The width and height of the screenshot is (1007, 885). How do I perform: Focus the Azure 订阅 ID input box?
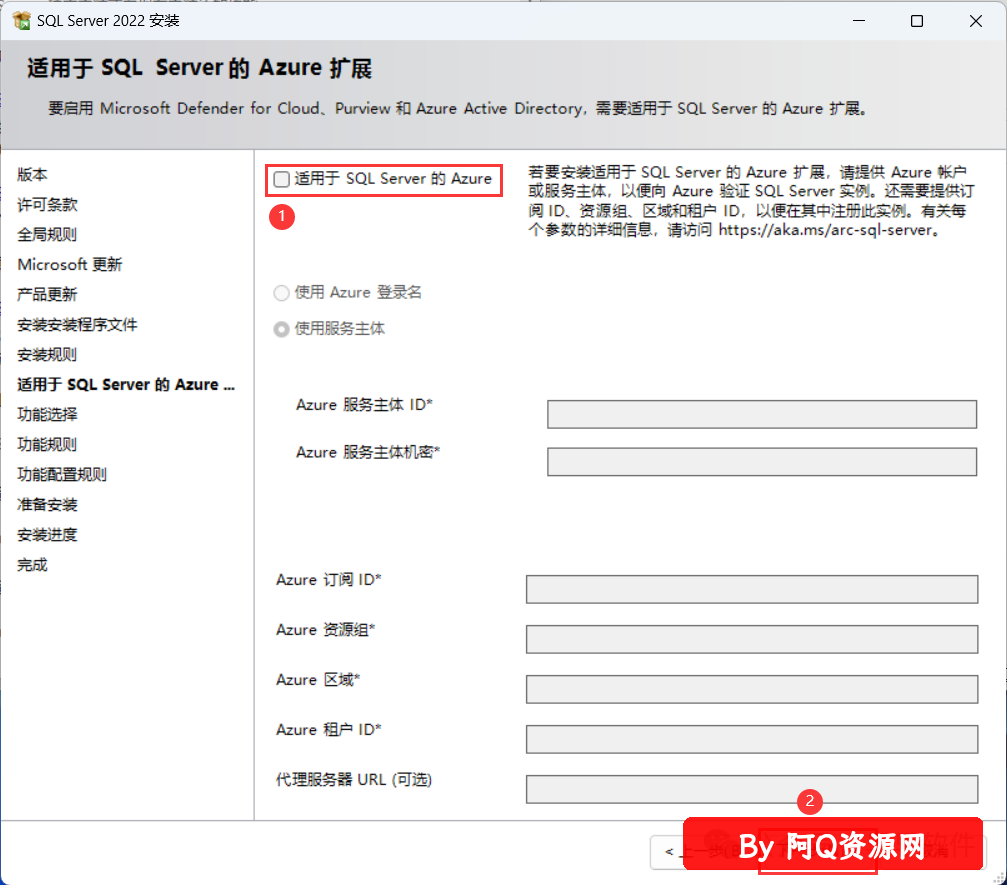[751, 589]
